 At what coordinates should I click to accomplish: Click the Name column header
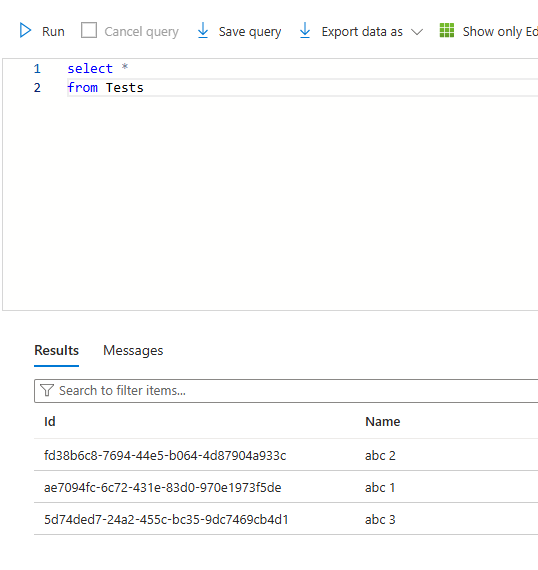(382, 422)
